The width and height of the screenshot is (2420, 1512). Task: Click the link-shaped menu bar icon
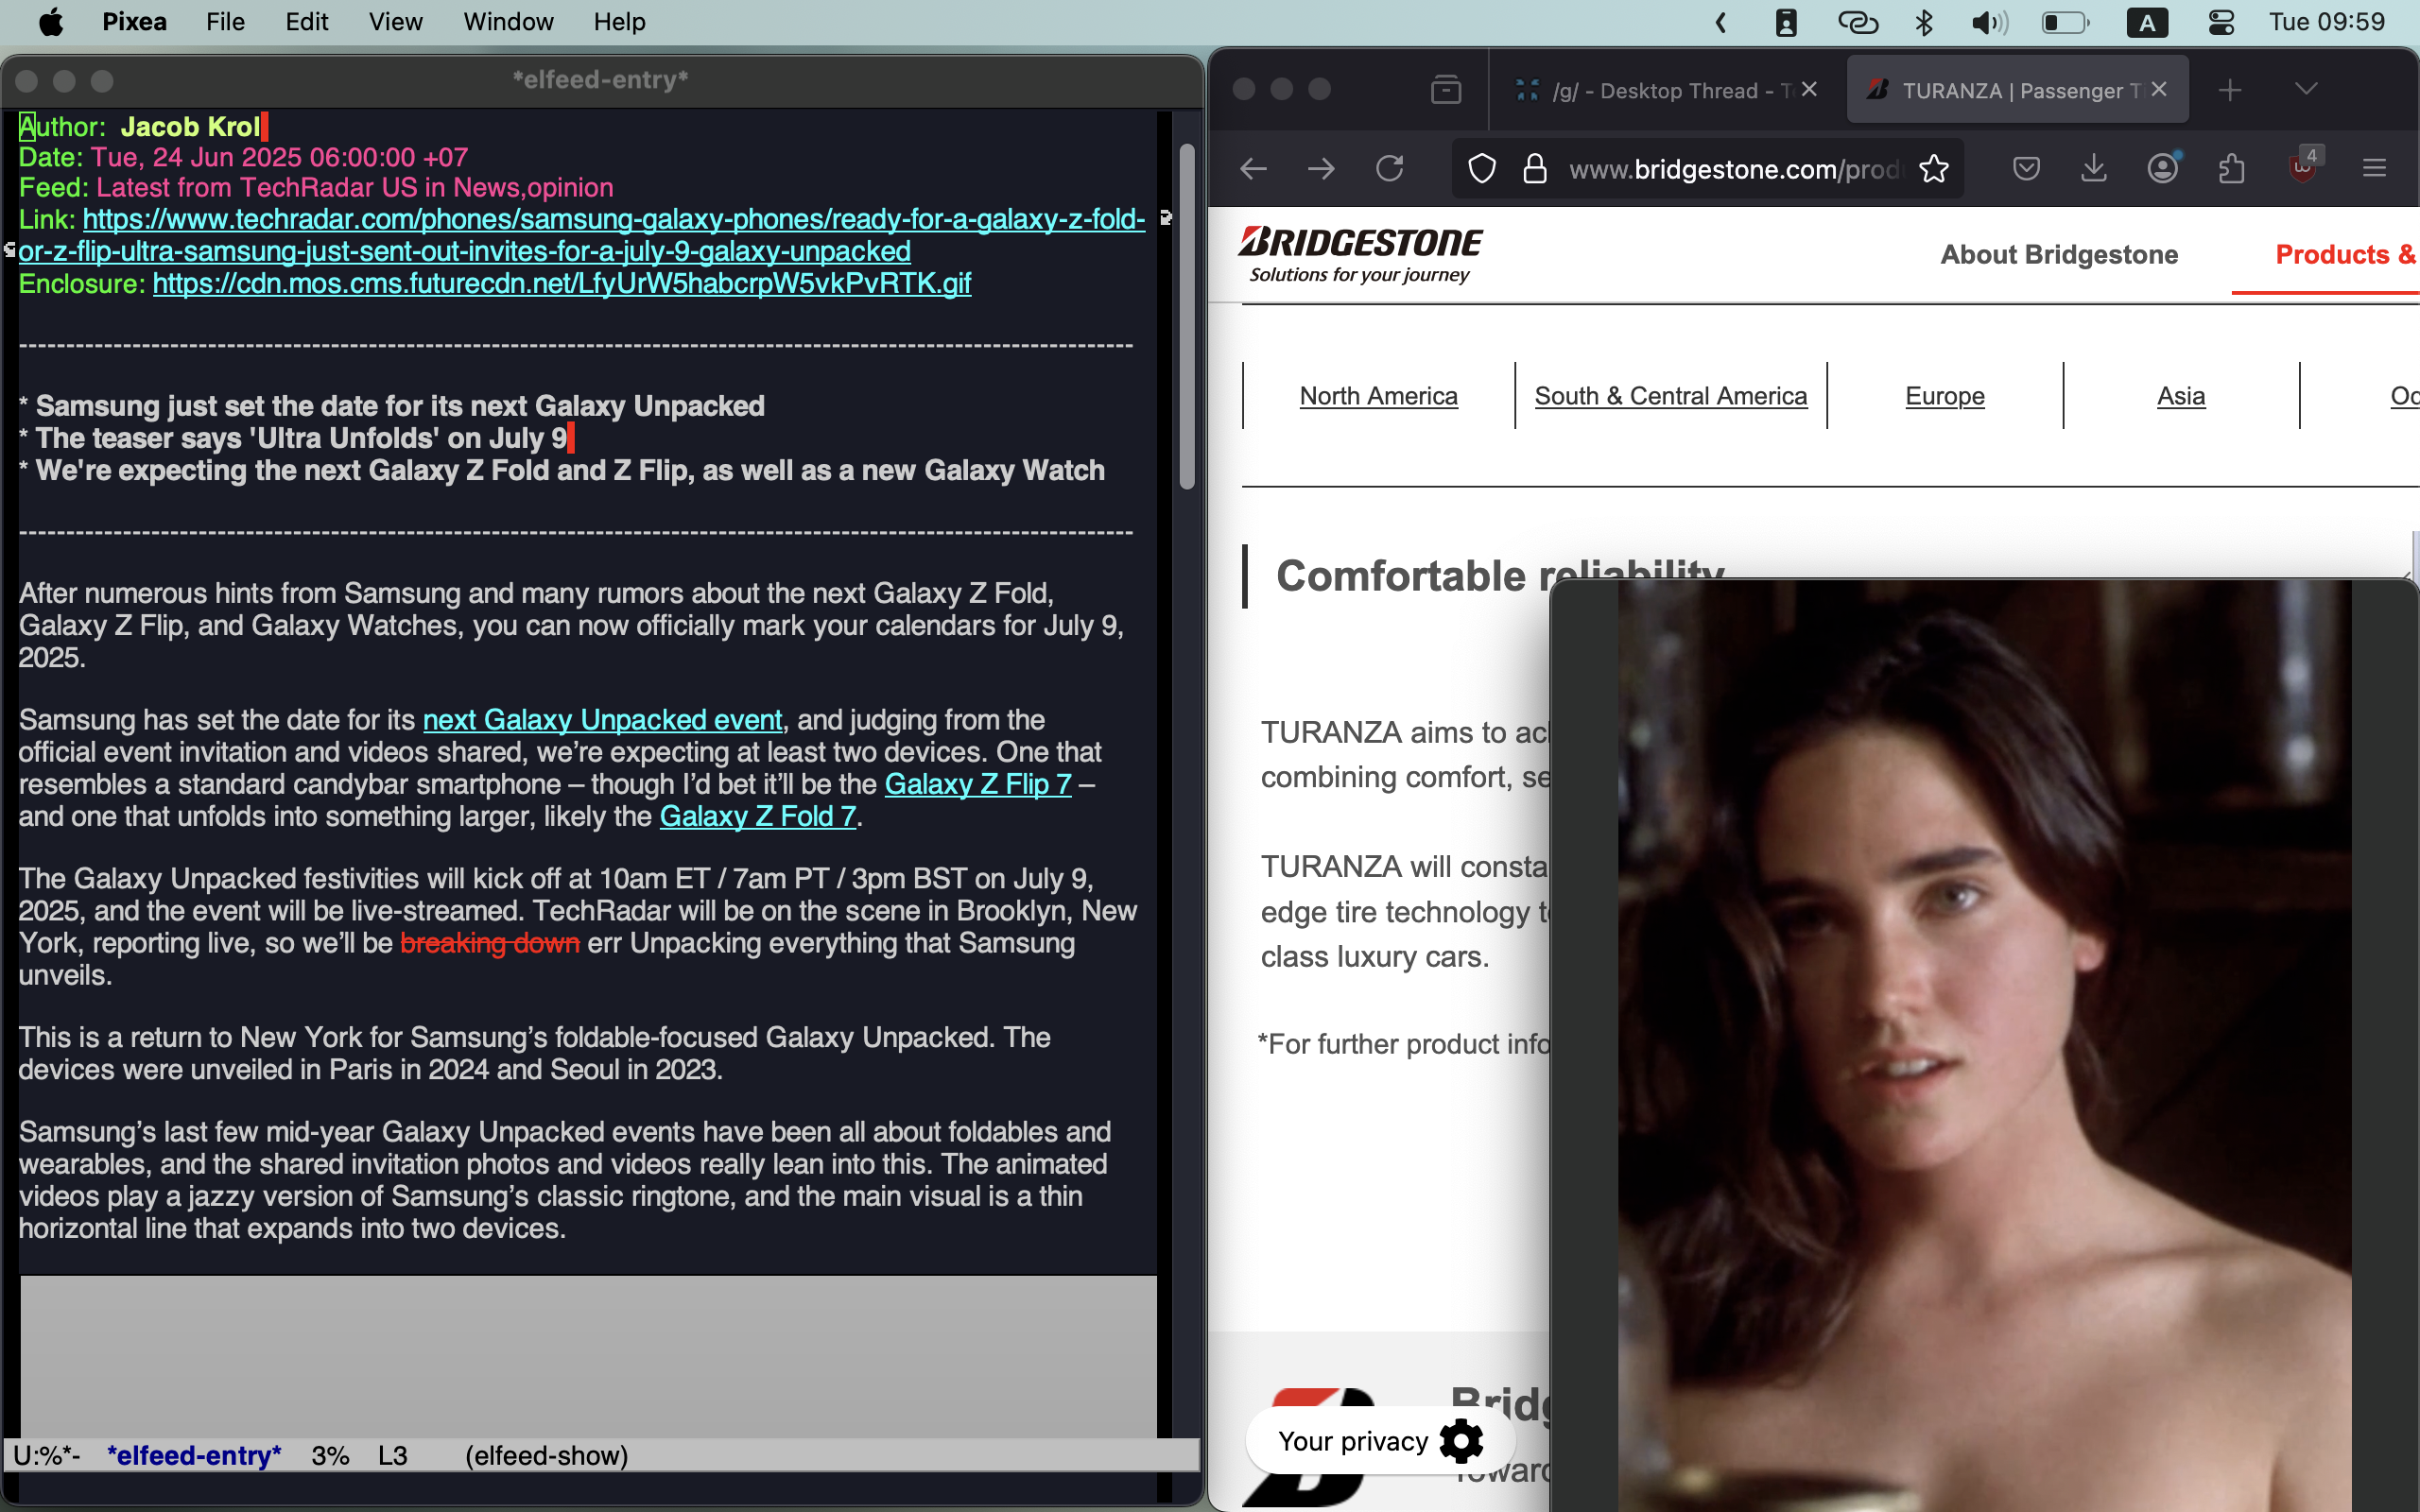1858,22
